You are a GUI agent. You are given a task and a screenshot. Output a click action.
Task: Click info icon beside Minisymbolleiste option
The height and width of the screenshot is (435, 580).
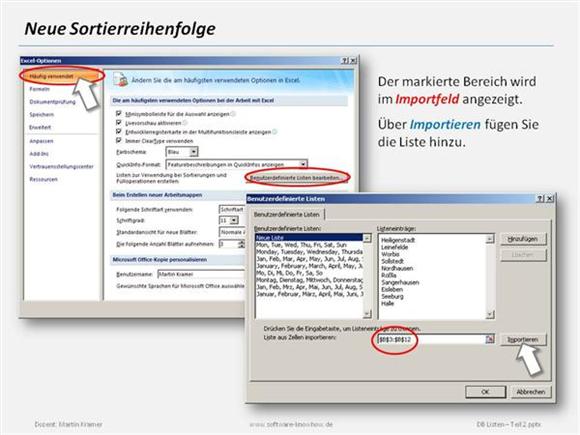(x=233, y=114)
